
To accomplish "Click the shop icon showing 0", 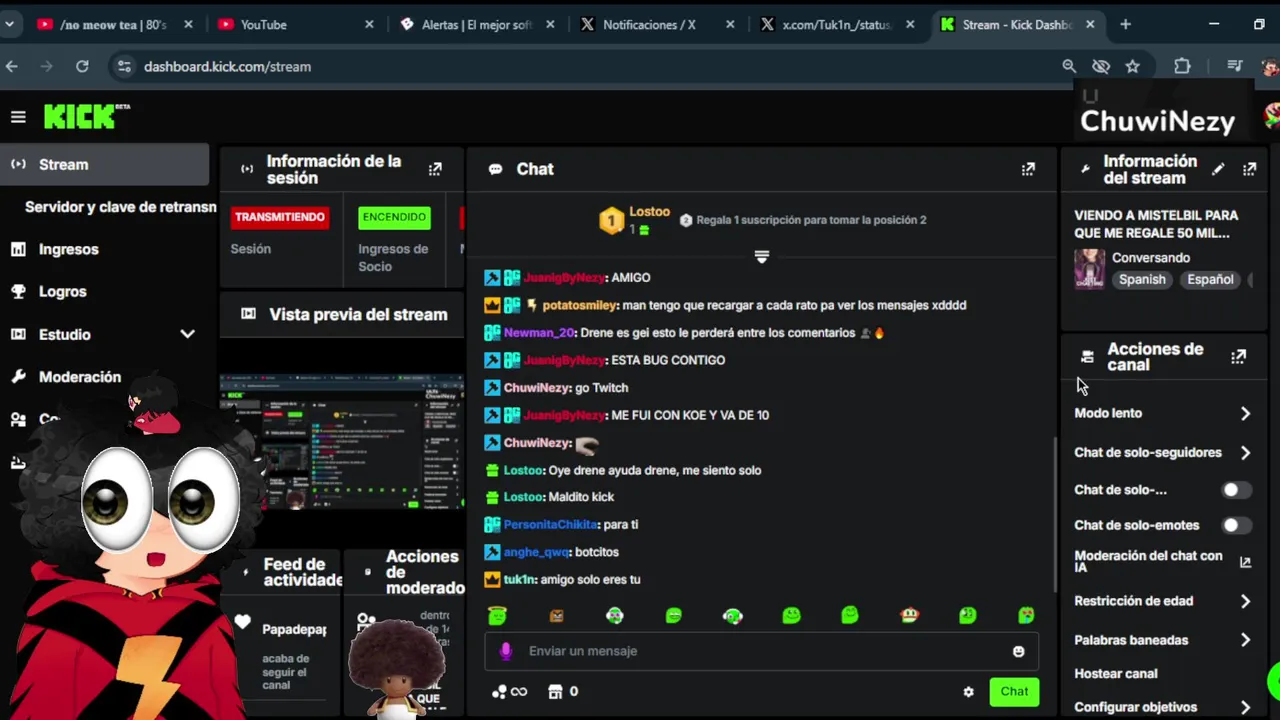I will [x=563, y=691].
